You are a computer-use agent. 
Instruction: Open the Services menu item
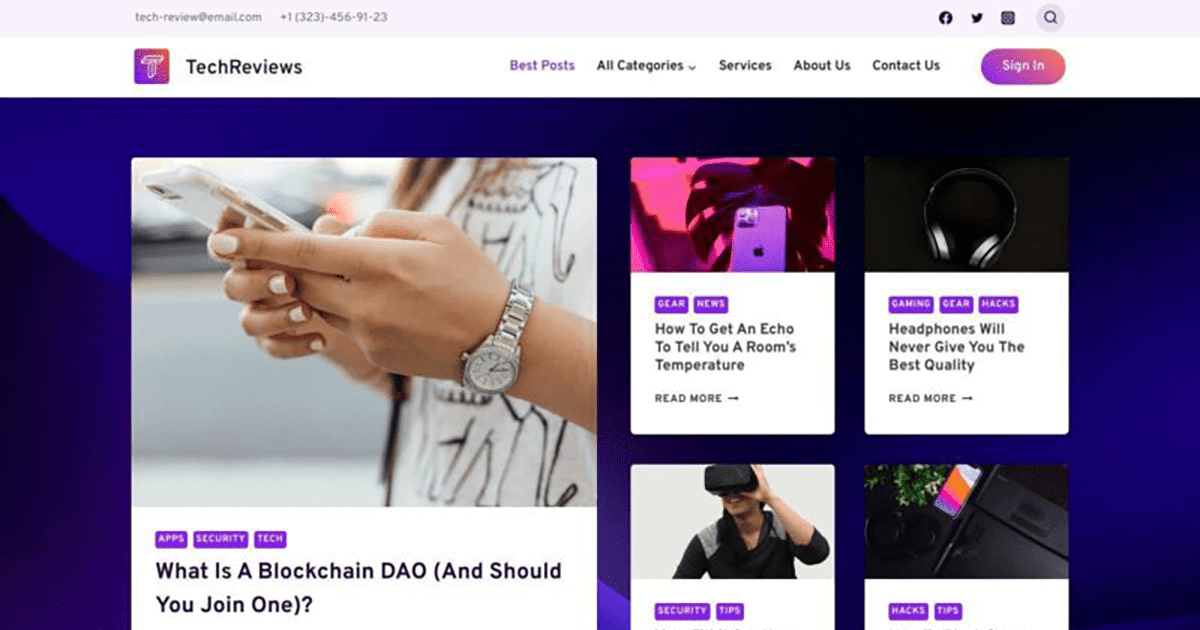click(745, 66)
